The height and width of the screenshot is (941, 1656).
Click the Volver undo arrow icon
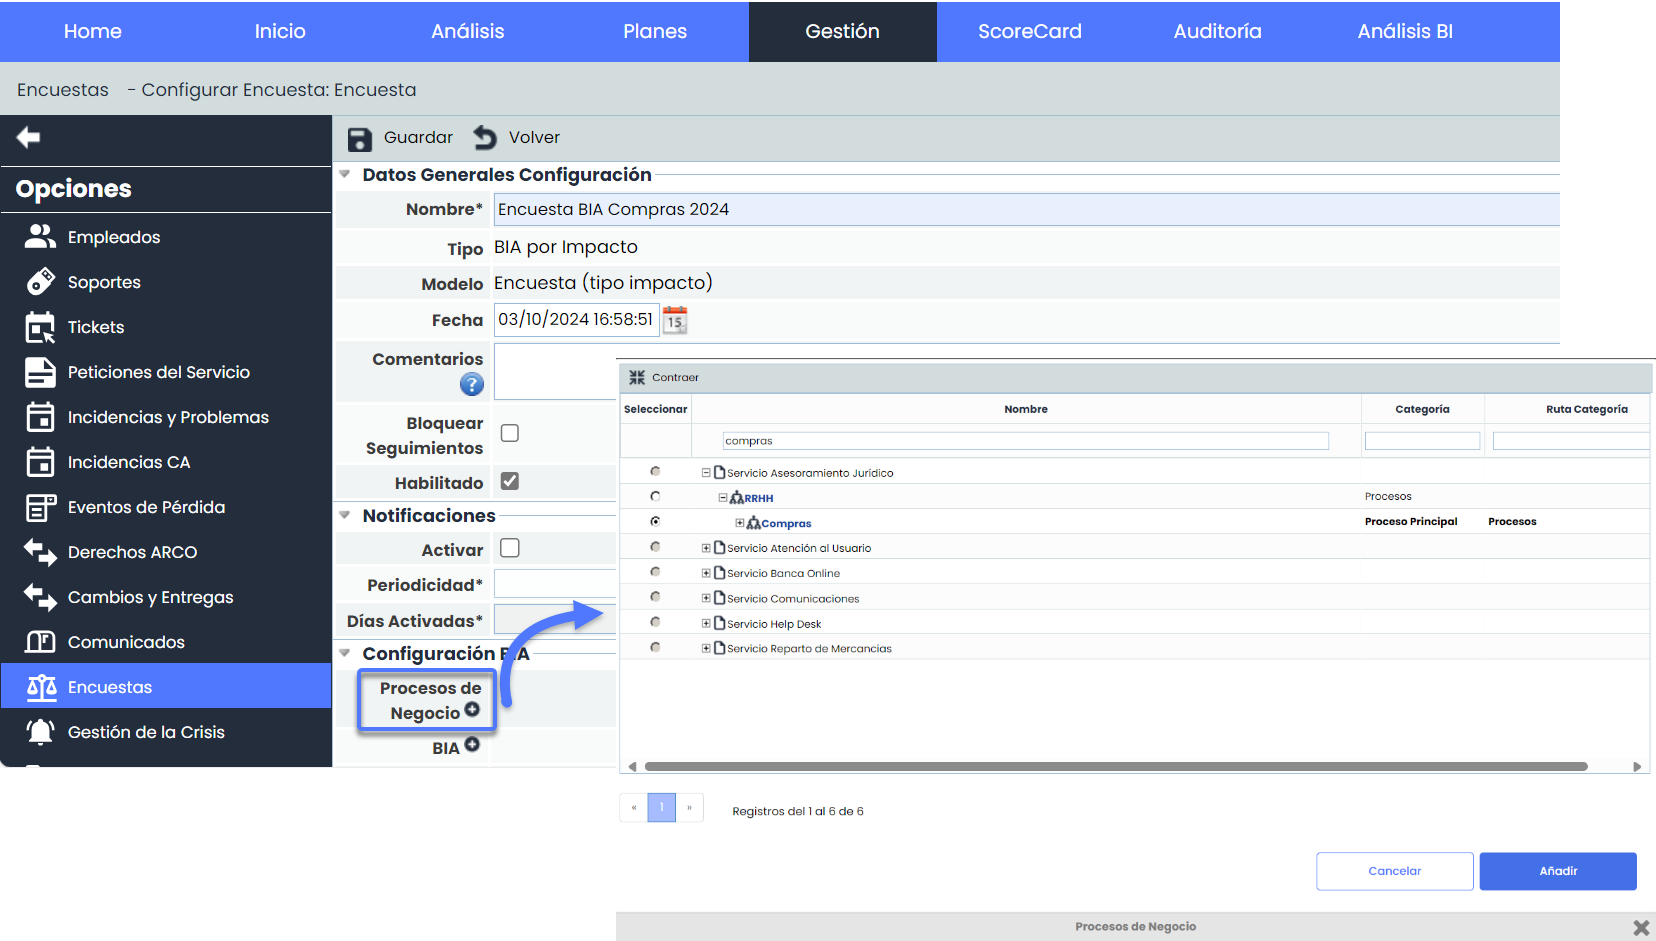tap(485, 138)
